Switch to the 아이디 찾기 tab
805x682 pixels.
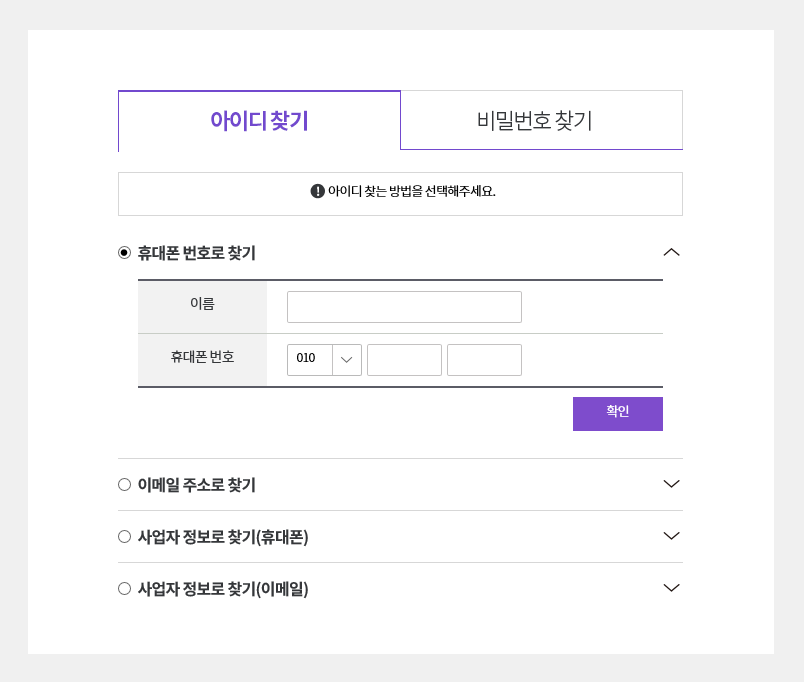point(259,121)
